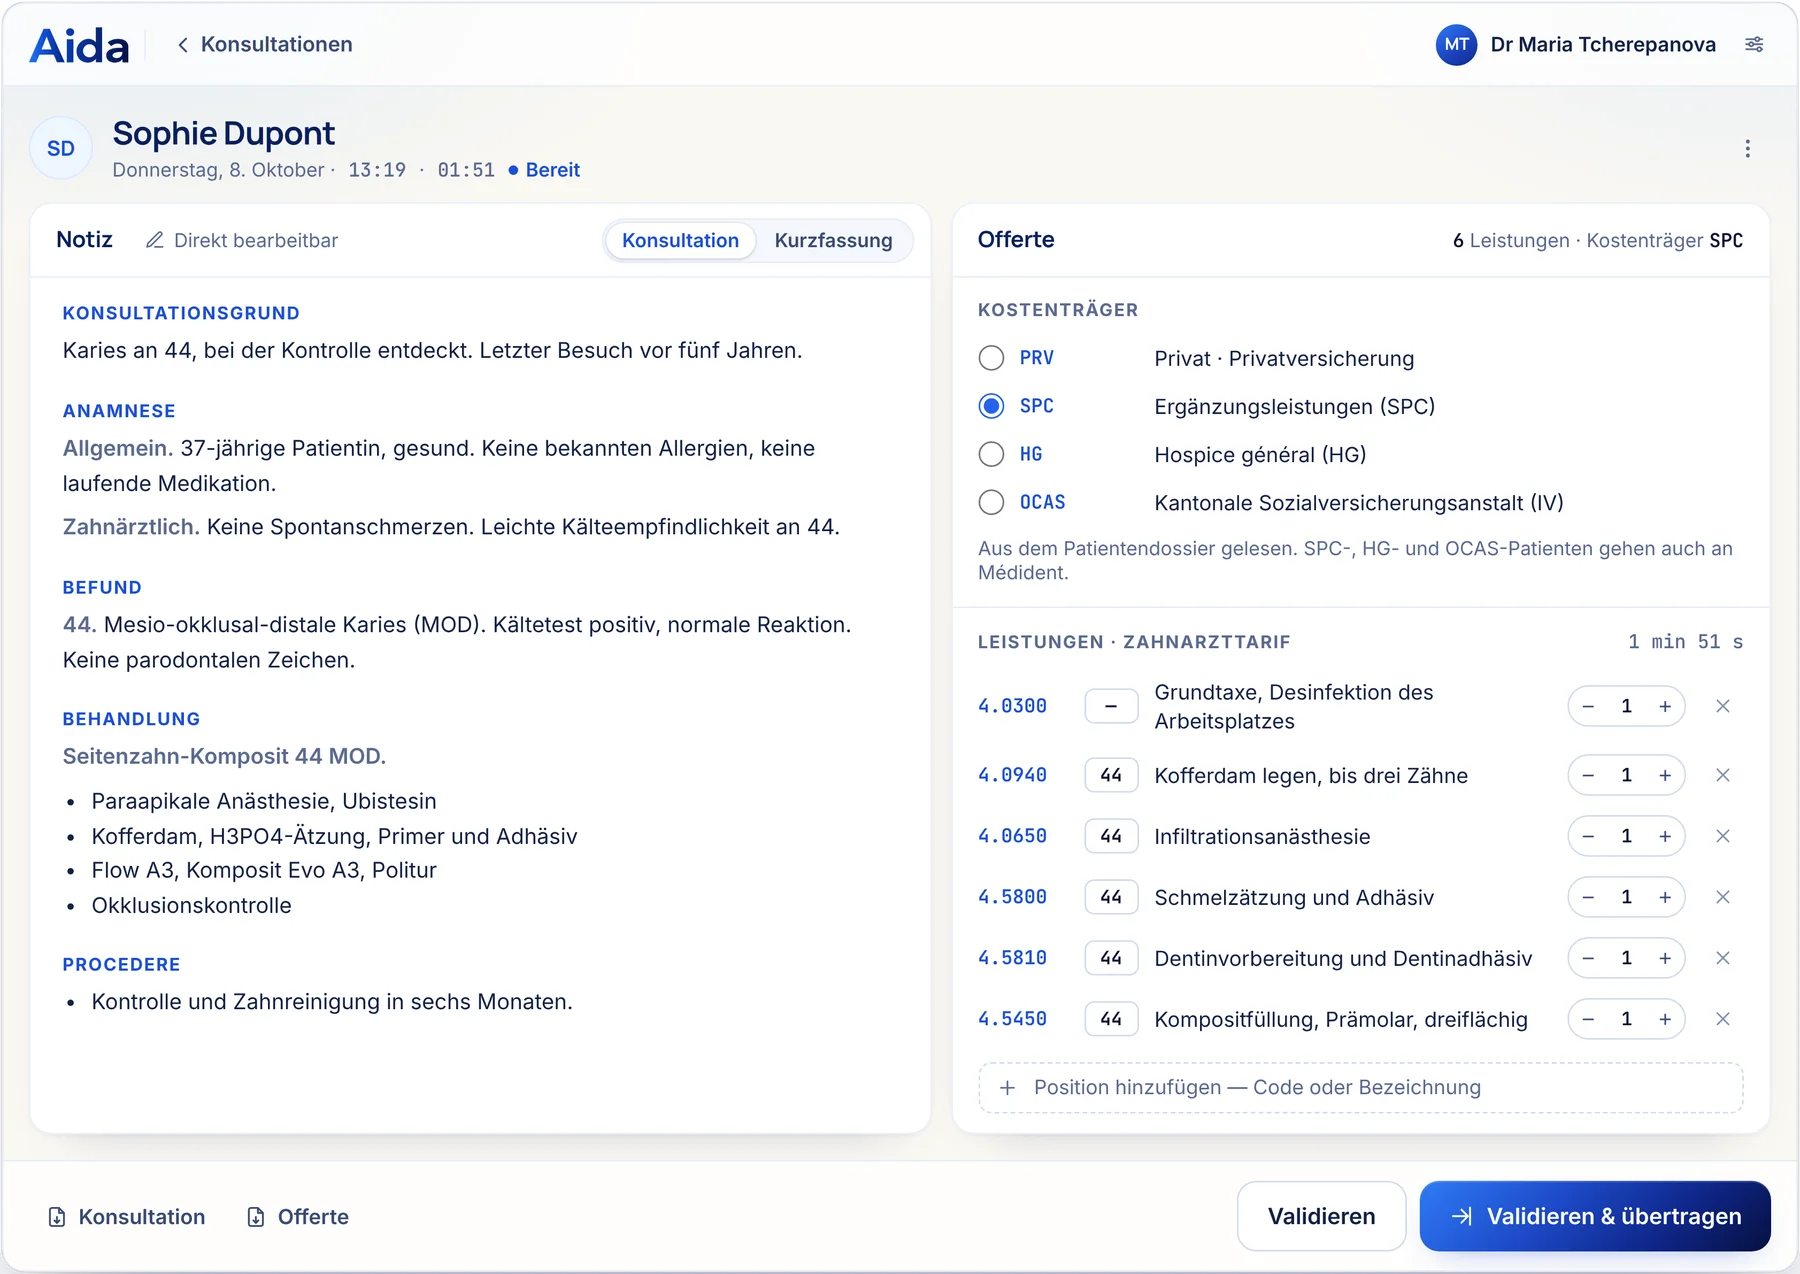Download the Offerte document in footer

(298, 1217)
